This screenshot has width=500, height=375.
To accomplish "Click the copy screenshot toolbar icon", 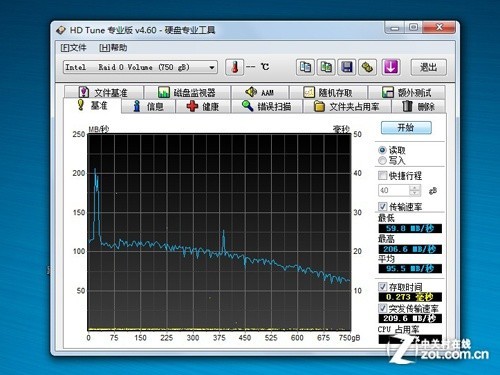I will tap(326, 67).
